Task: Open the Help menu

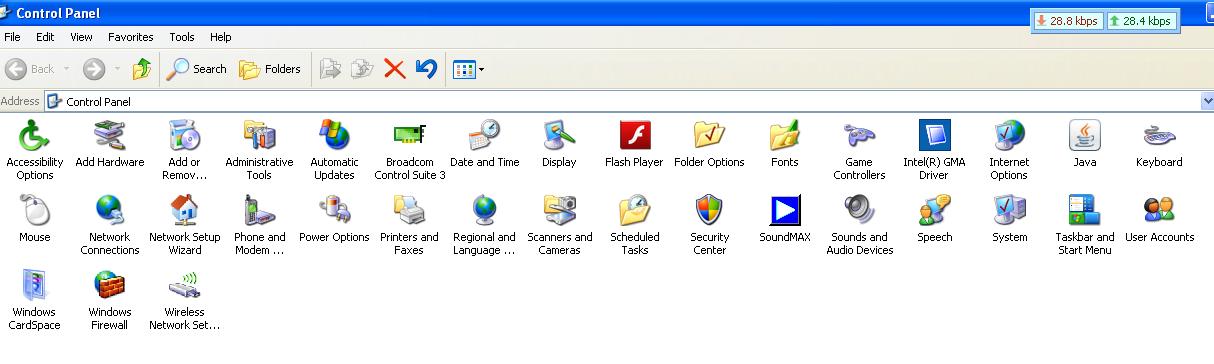Action: 220,37
